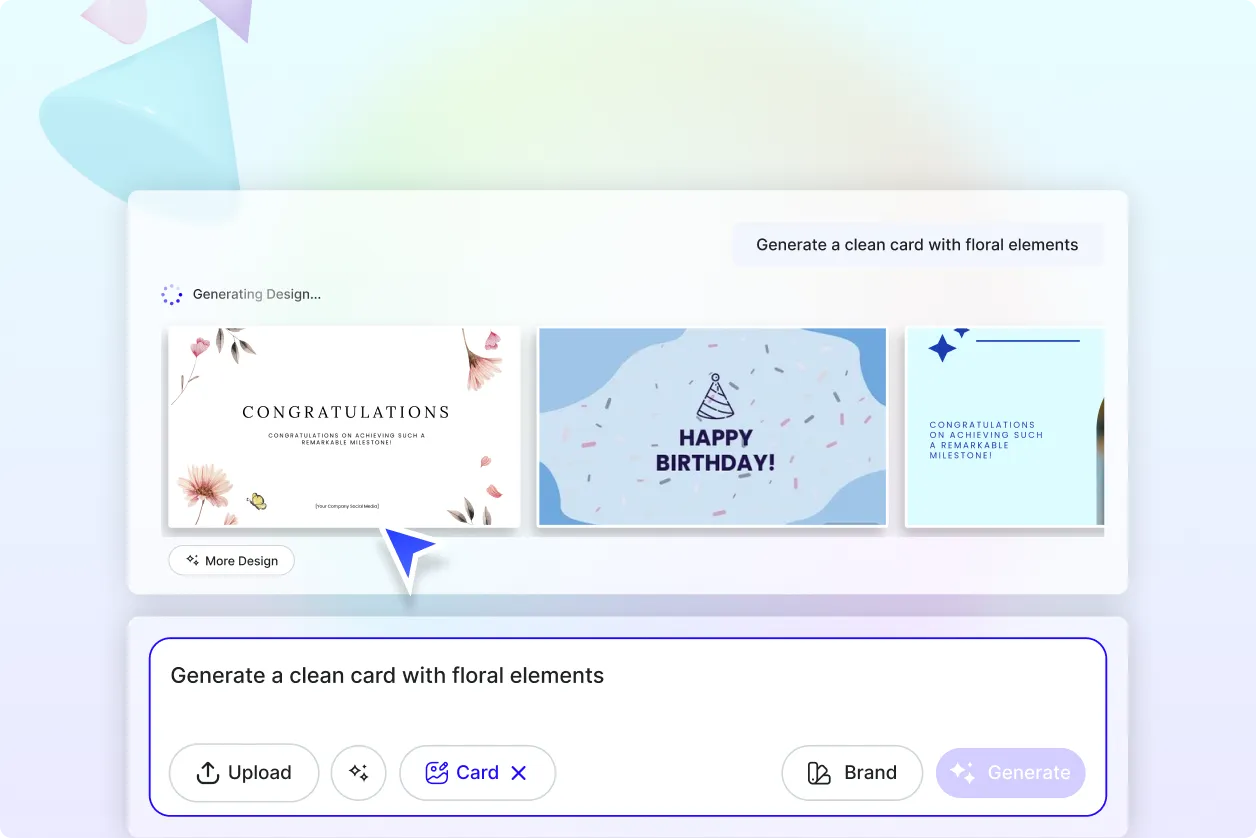This screenshot has height=838, width=1256.
Task: Click the Generate button
Action: coord(1010,773)
